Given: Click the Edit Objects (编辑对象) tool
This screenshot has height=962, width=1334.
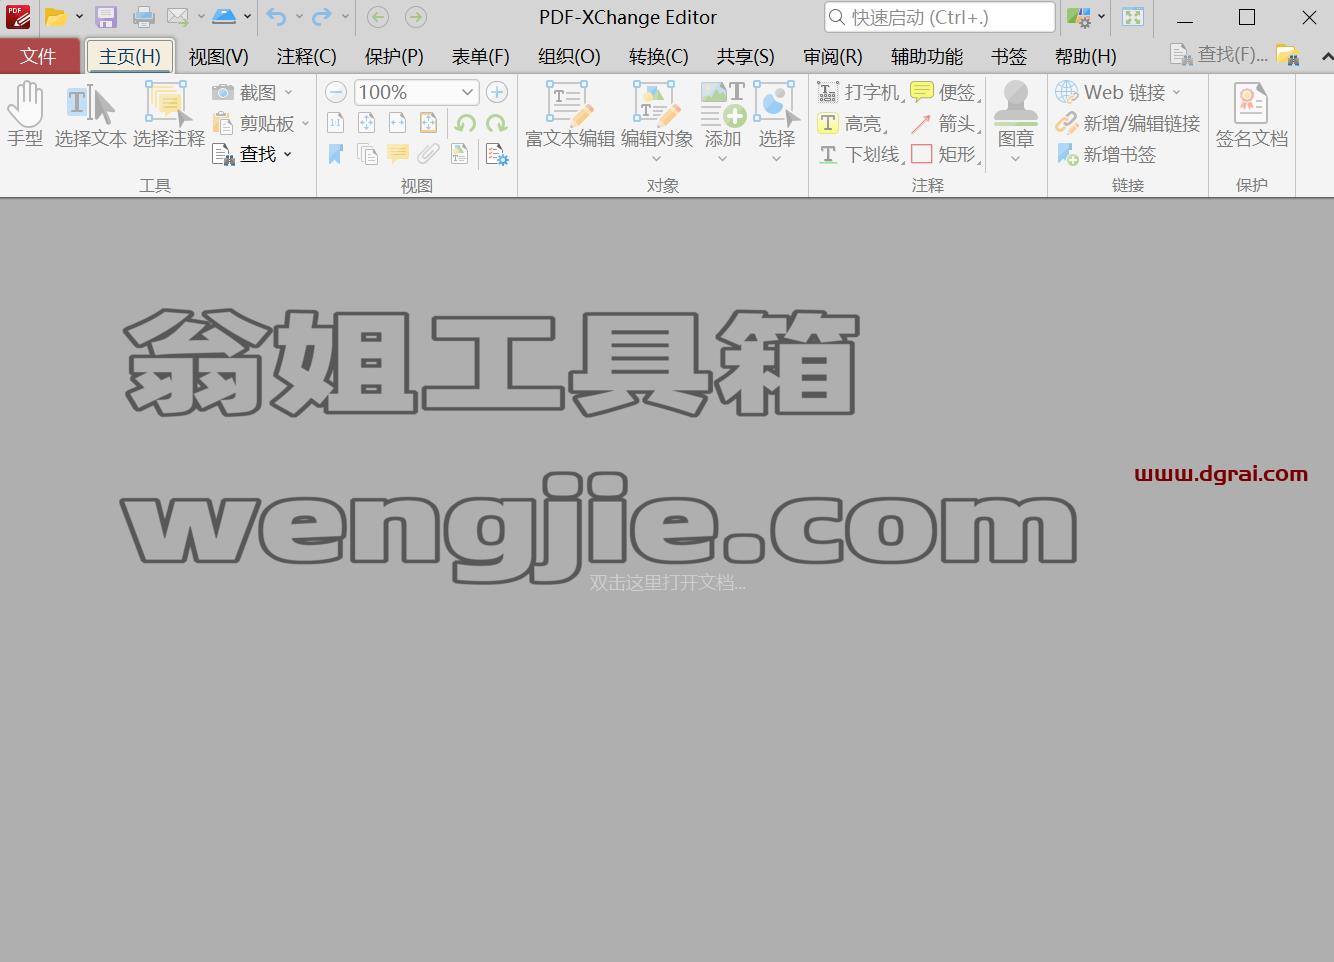Looking at the screenshot, I should (x=657, y=120).
